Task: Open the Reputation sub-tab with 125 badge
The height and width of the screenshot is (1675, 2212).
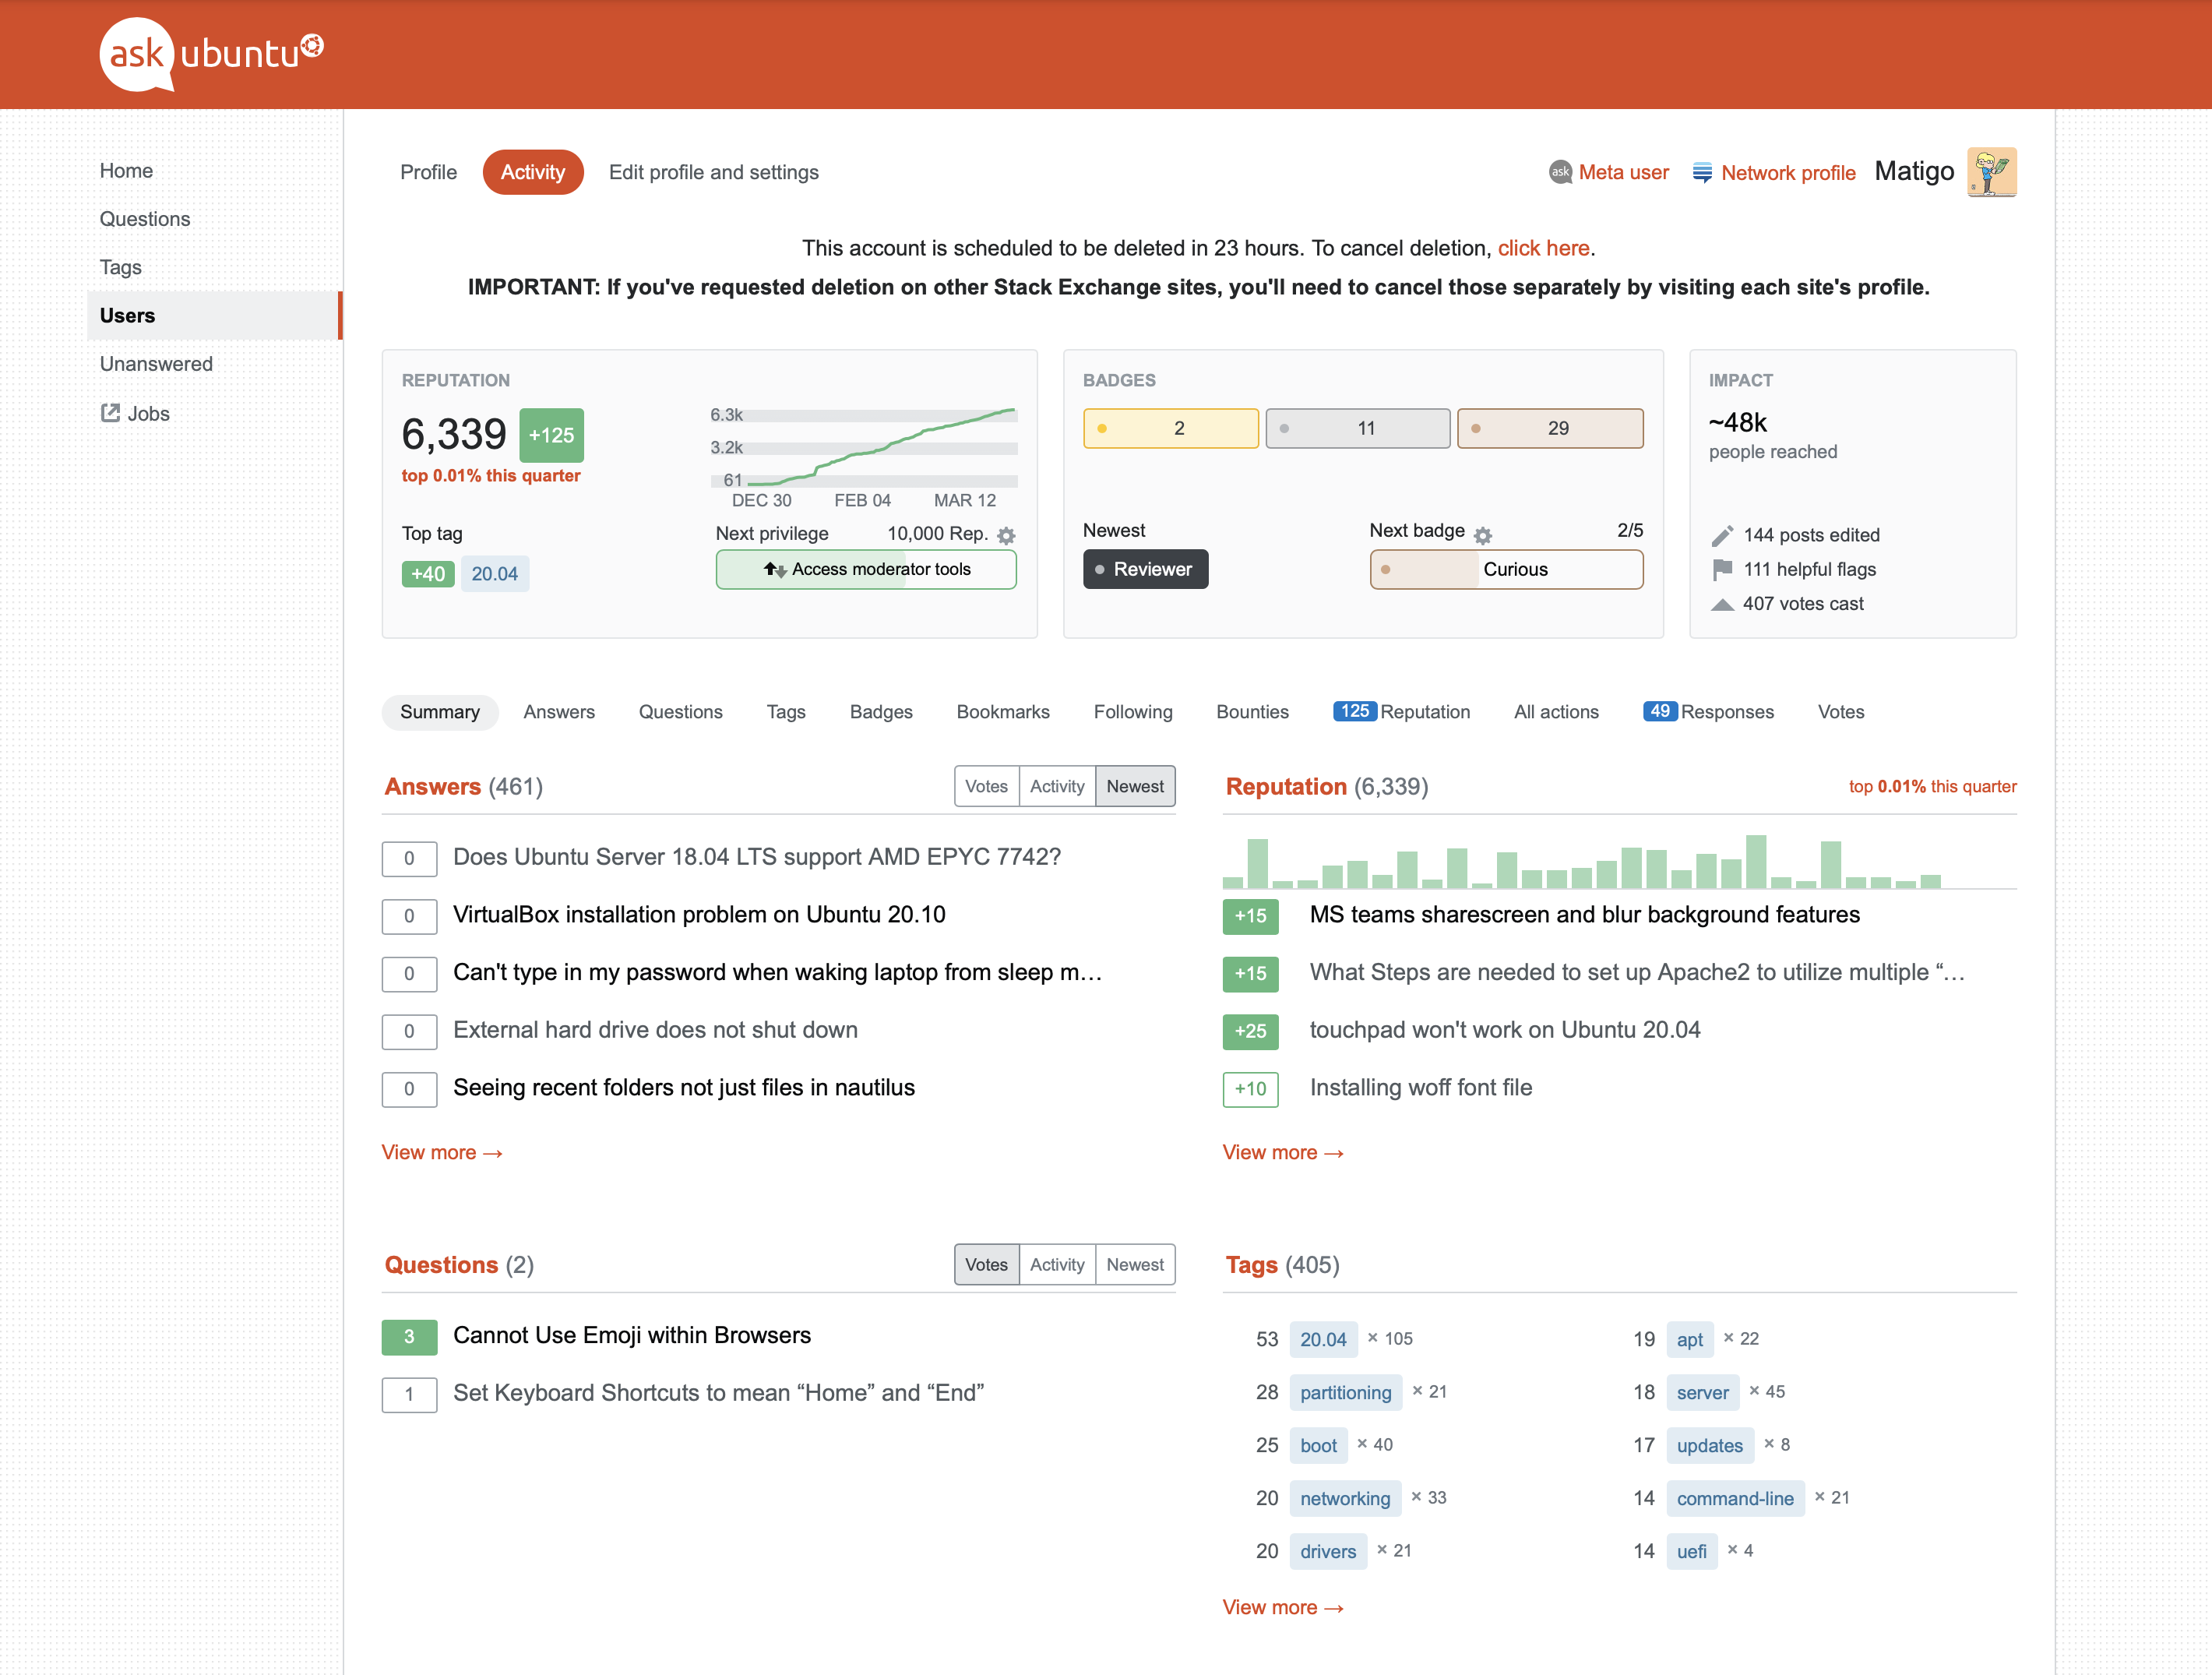Action: 1401,712
